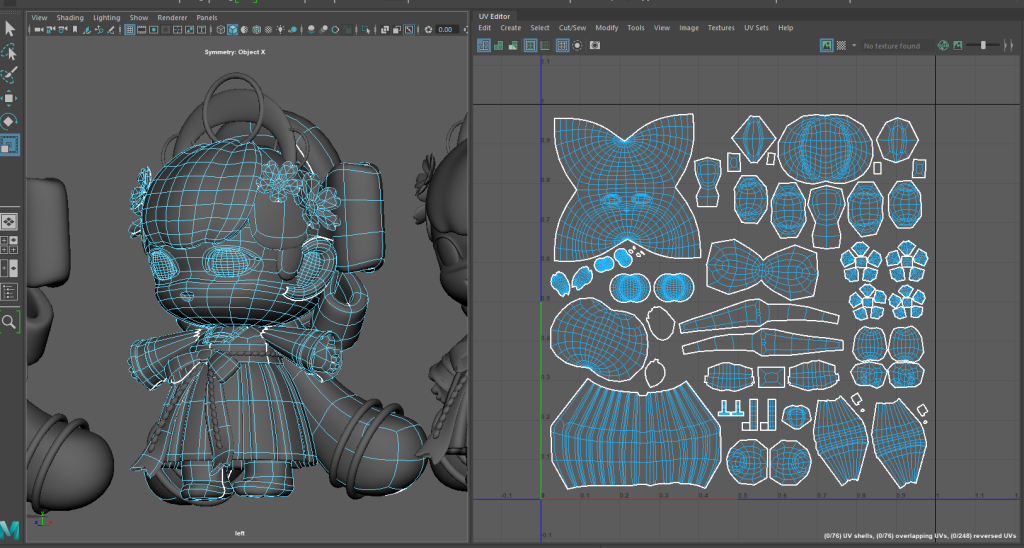Click the Image Plane icon
This screenshot has width=1024, height=548.
[88, 29]
